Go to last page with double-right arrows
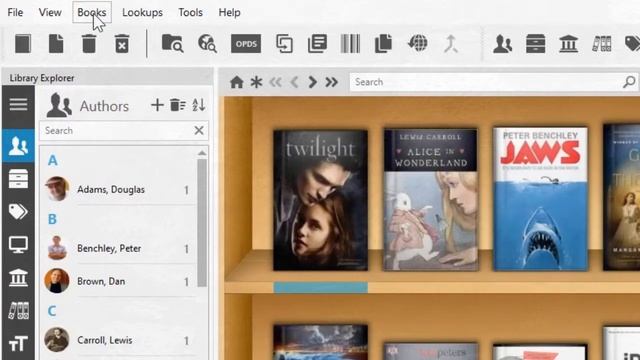640x360 pixels. coord(331,82)
